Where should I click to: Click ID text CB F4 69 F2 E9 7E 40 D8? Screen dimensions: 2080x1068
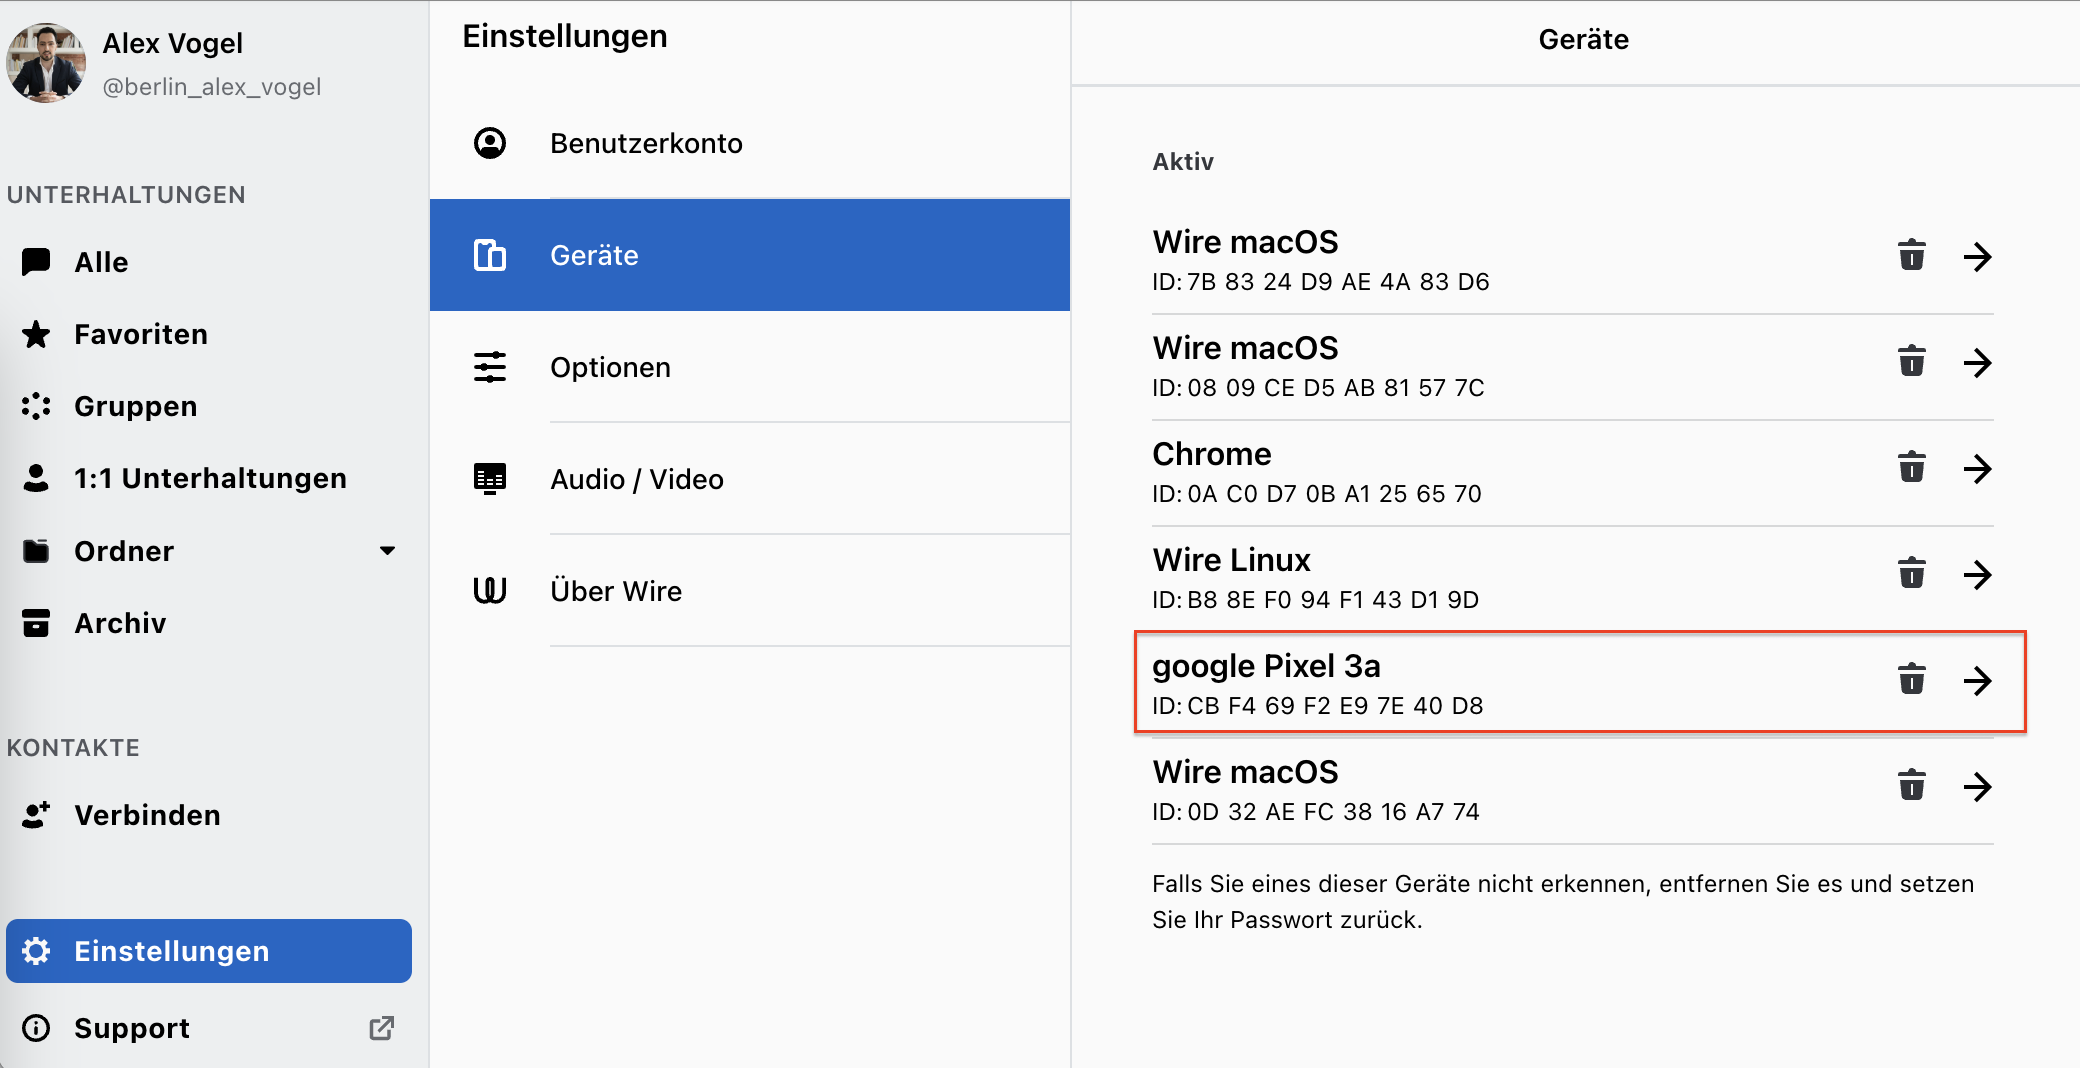tap(1335, 706)
